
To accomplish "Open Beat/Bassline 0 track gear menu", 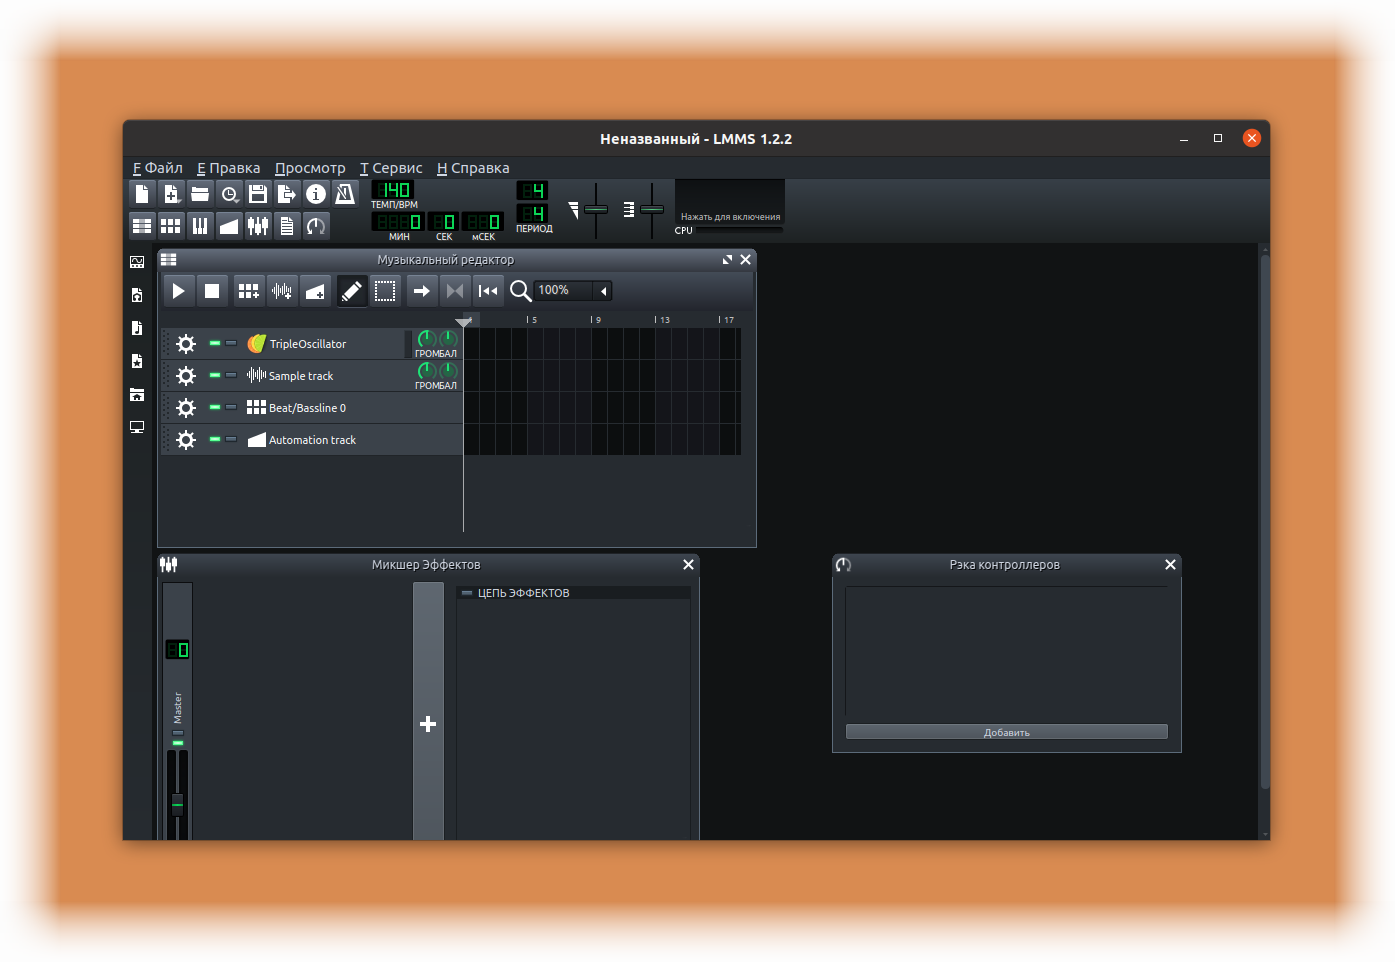I will (x=186, y=408).
